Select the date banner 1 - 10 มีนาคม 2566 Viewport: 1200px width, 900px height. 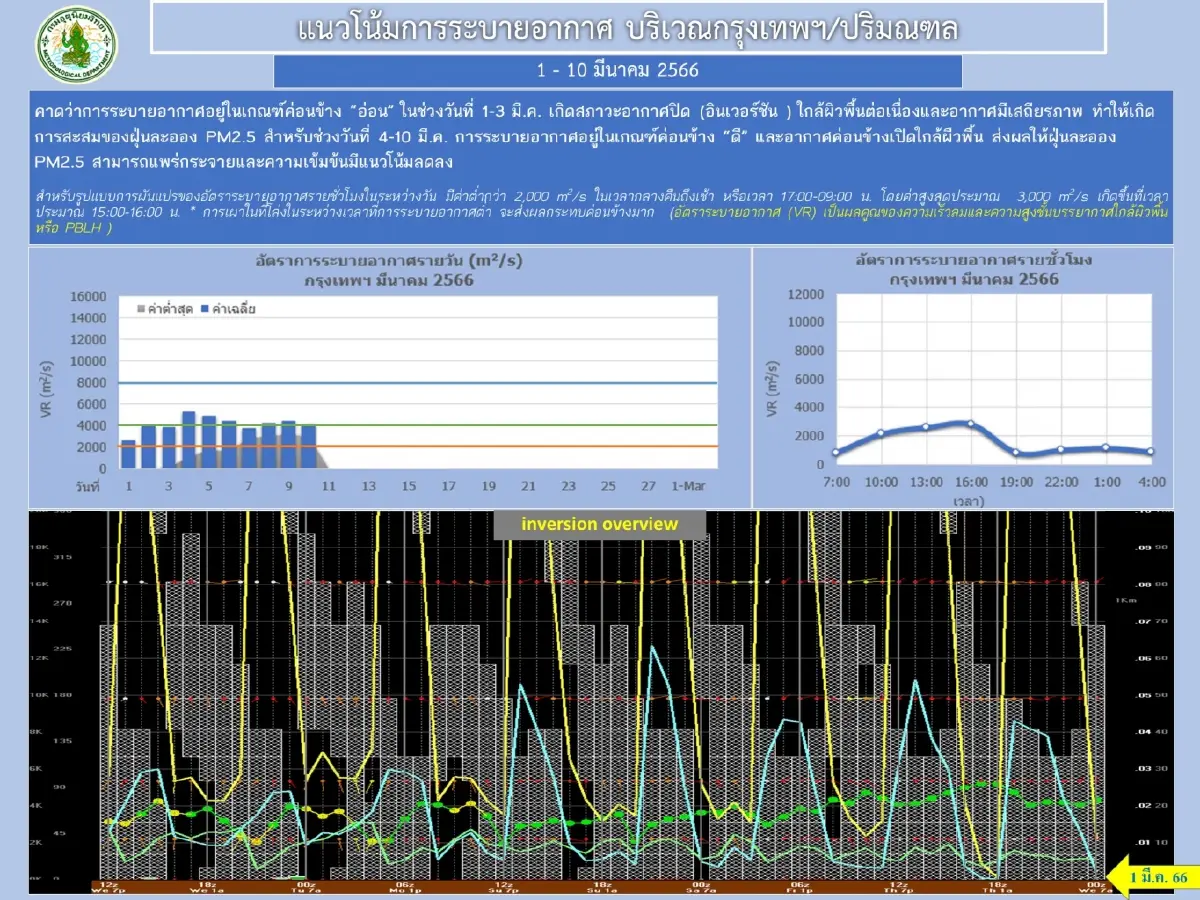tap(617, 71)
